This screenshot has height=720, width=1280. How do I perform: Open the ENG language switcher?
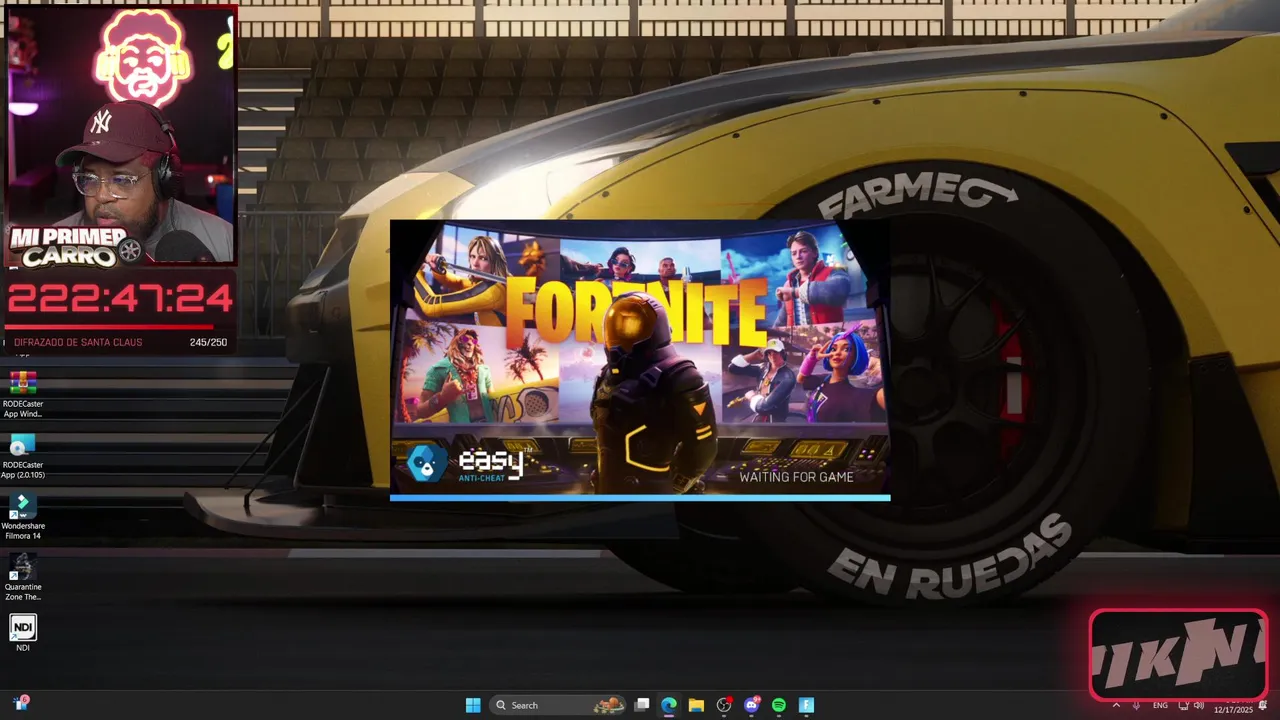pyautogui.click(x=1160, y=705)
